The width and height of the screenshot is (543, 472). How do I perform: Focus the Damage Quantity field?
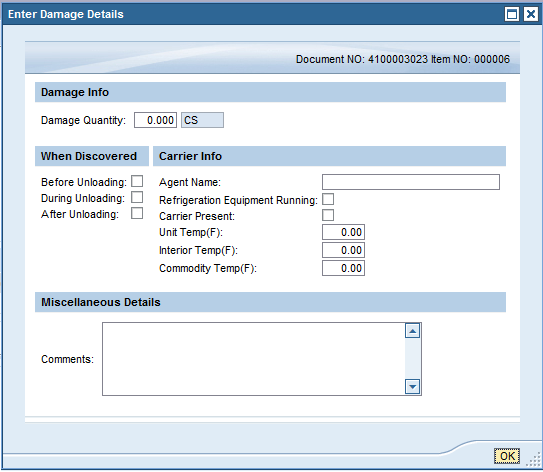(155, 120)
